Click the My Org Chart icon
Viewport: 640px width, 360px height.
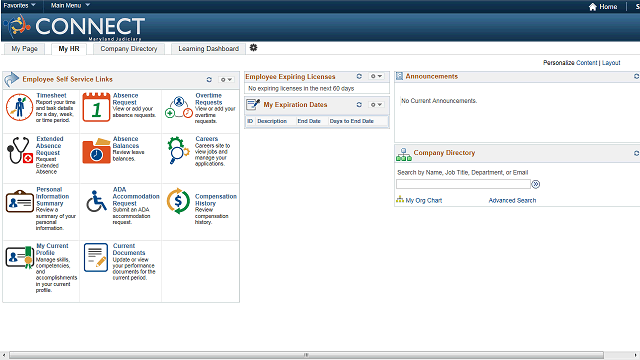(x=400, y=200)
